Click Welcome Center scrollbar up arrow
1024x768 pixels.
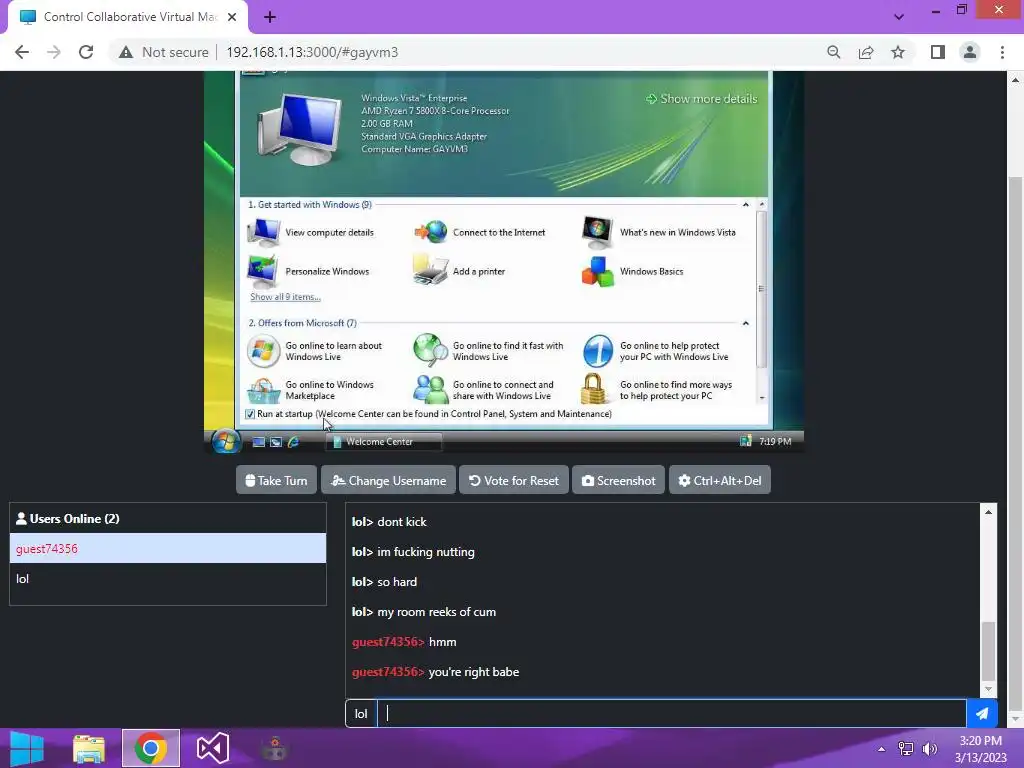click(x=761, y=205)
